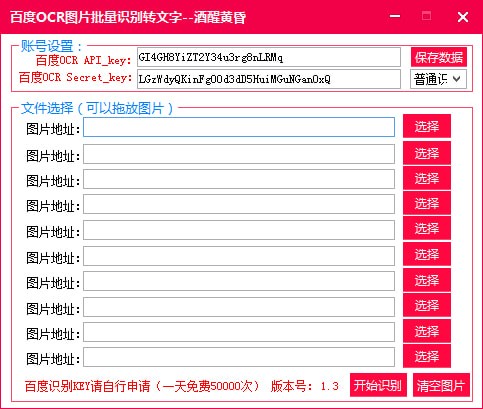Open the 普通识别 recognition mode dropdown
Viewport: 483px width, 409px height.
pyautogui.click(x=438, y=79)
